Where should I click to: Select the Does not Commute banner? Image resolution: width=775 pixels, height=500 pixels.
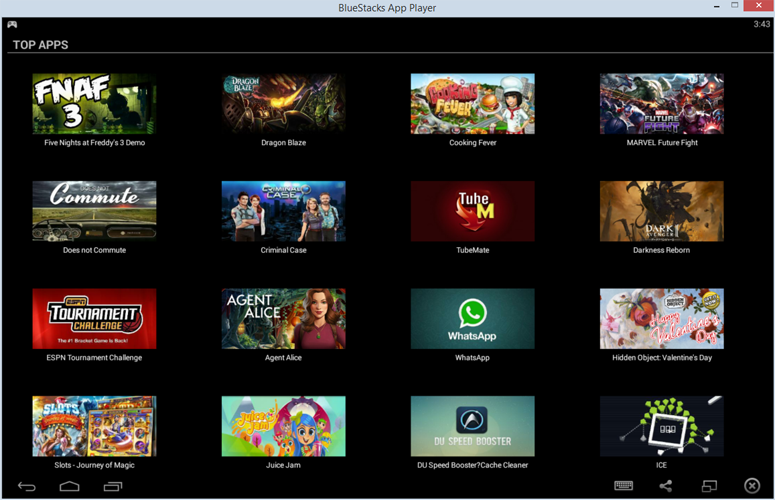tap(94, 211)
